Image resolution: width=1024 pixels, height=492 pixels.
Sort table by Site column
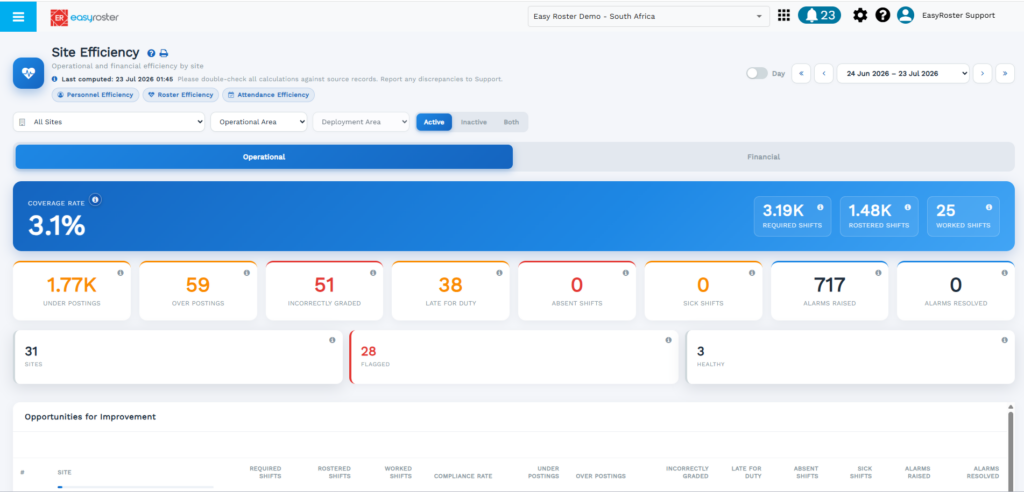coord(64,472)
